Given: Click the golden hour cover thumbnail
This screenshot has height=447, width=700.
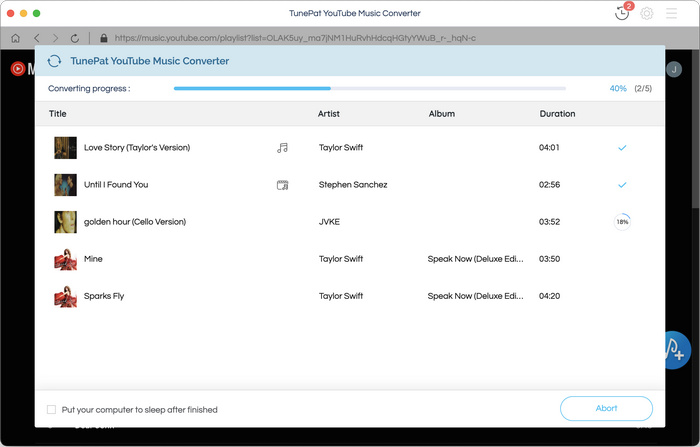Looking at the screenshot, I should (x=65, y=222).
